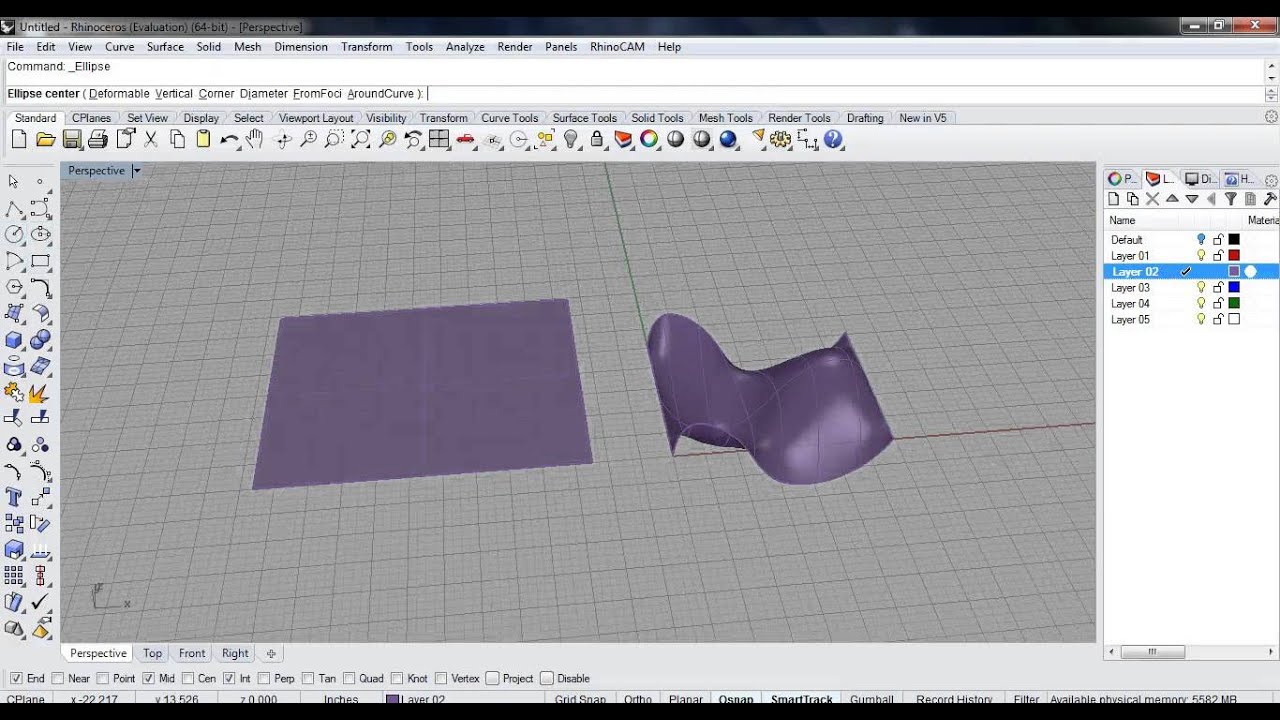Click the Print icon in the toolbar
Image resolution: width=1280 pixels, height=720 pixels.
pos(98,140)
